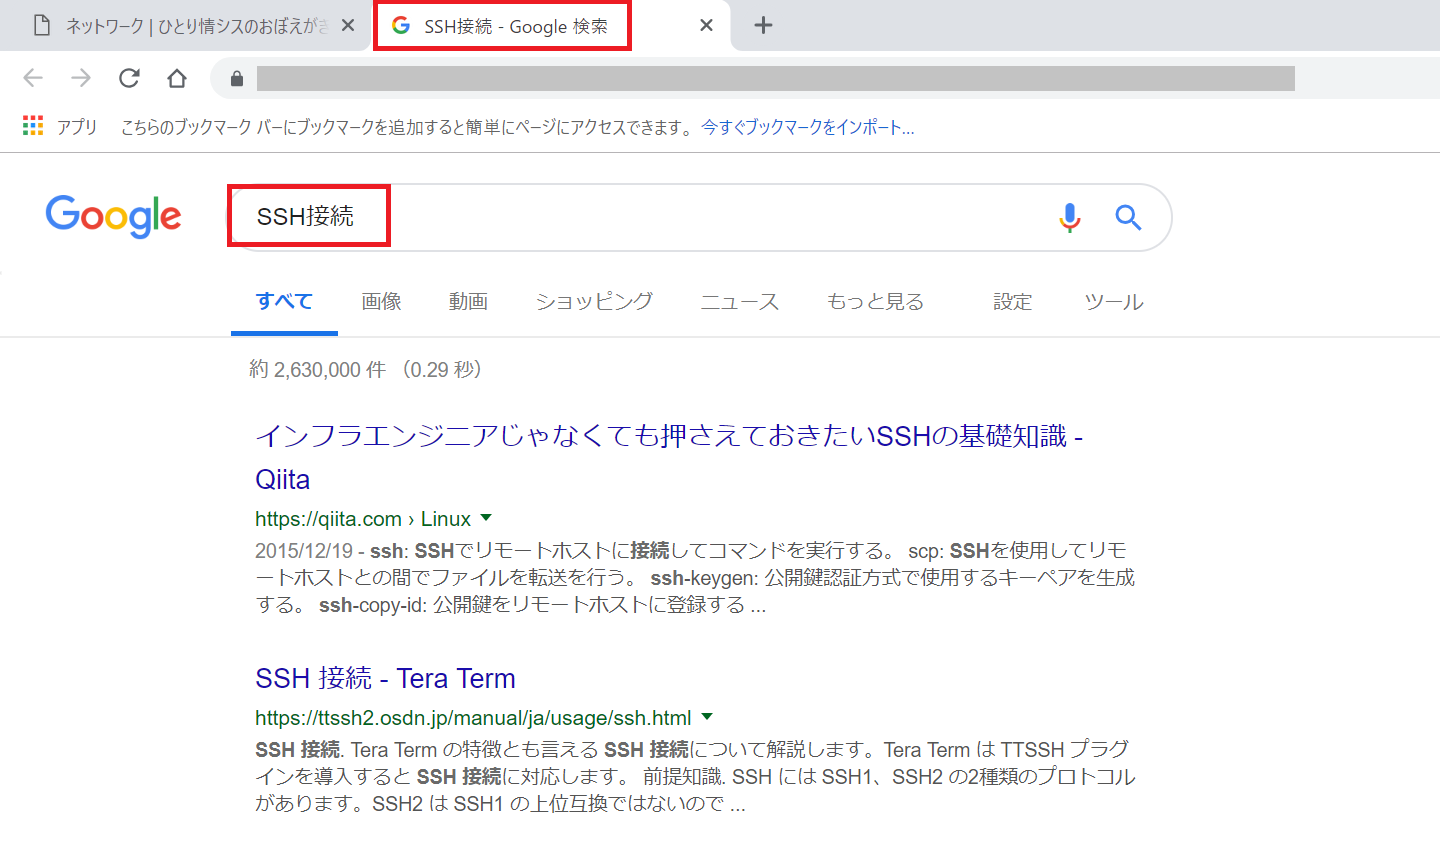Click 今すぐブックマークをインポート link
Viewport: 1440px width, 850px height.
(807, 127)
